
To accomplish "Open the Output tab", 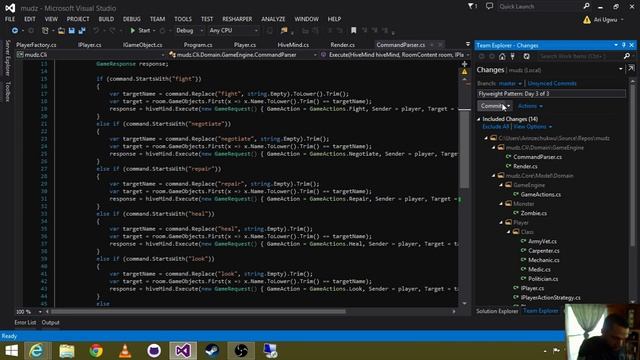I will pos(50,323).
